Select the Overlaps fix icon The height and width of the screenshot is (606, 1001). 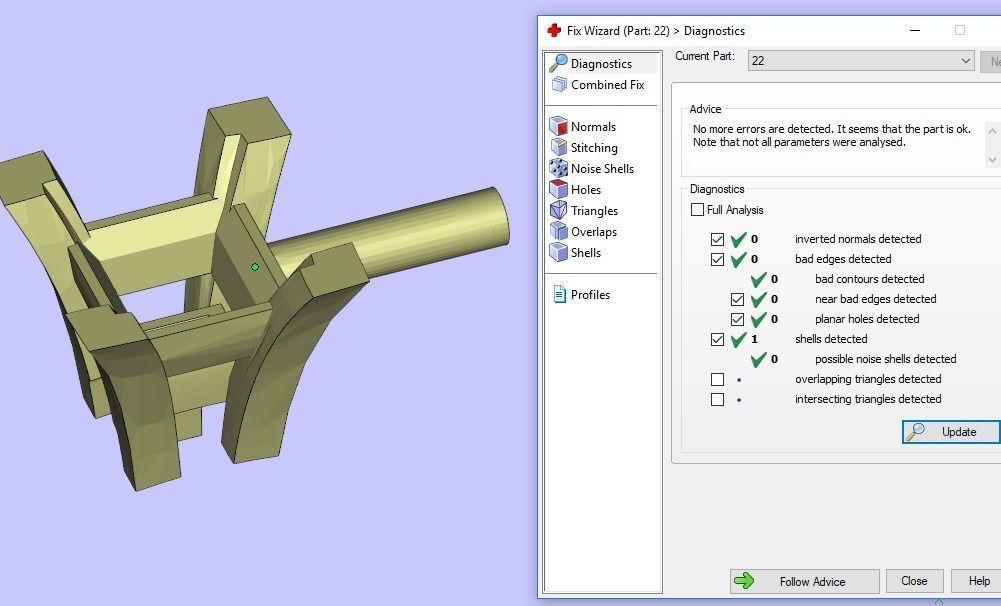pyautogui.click(x=559, y=231)
